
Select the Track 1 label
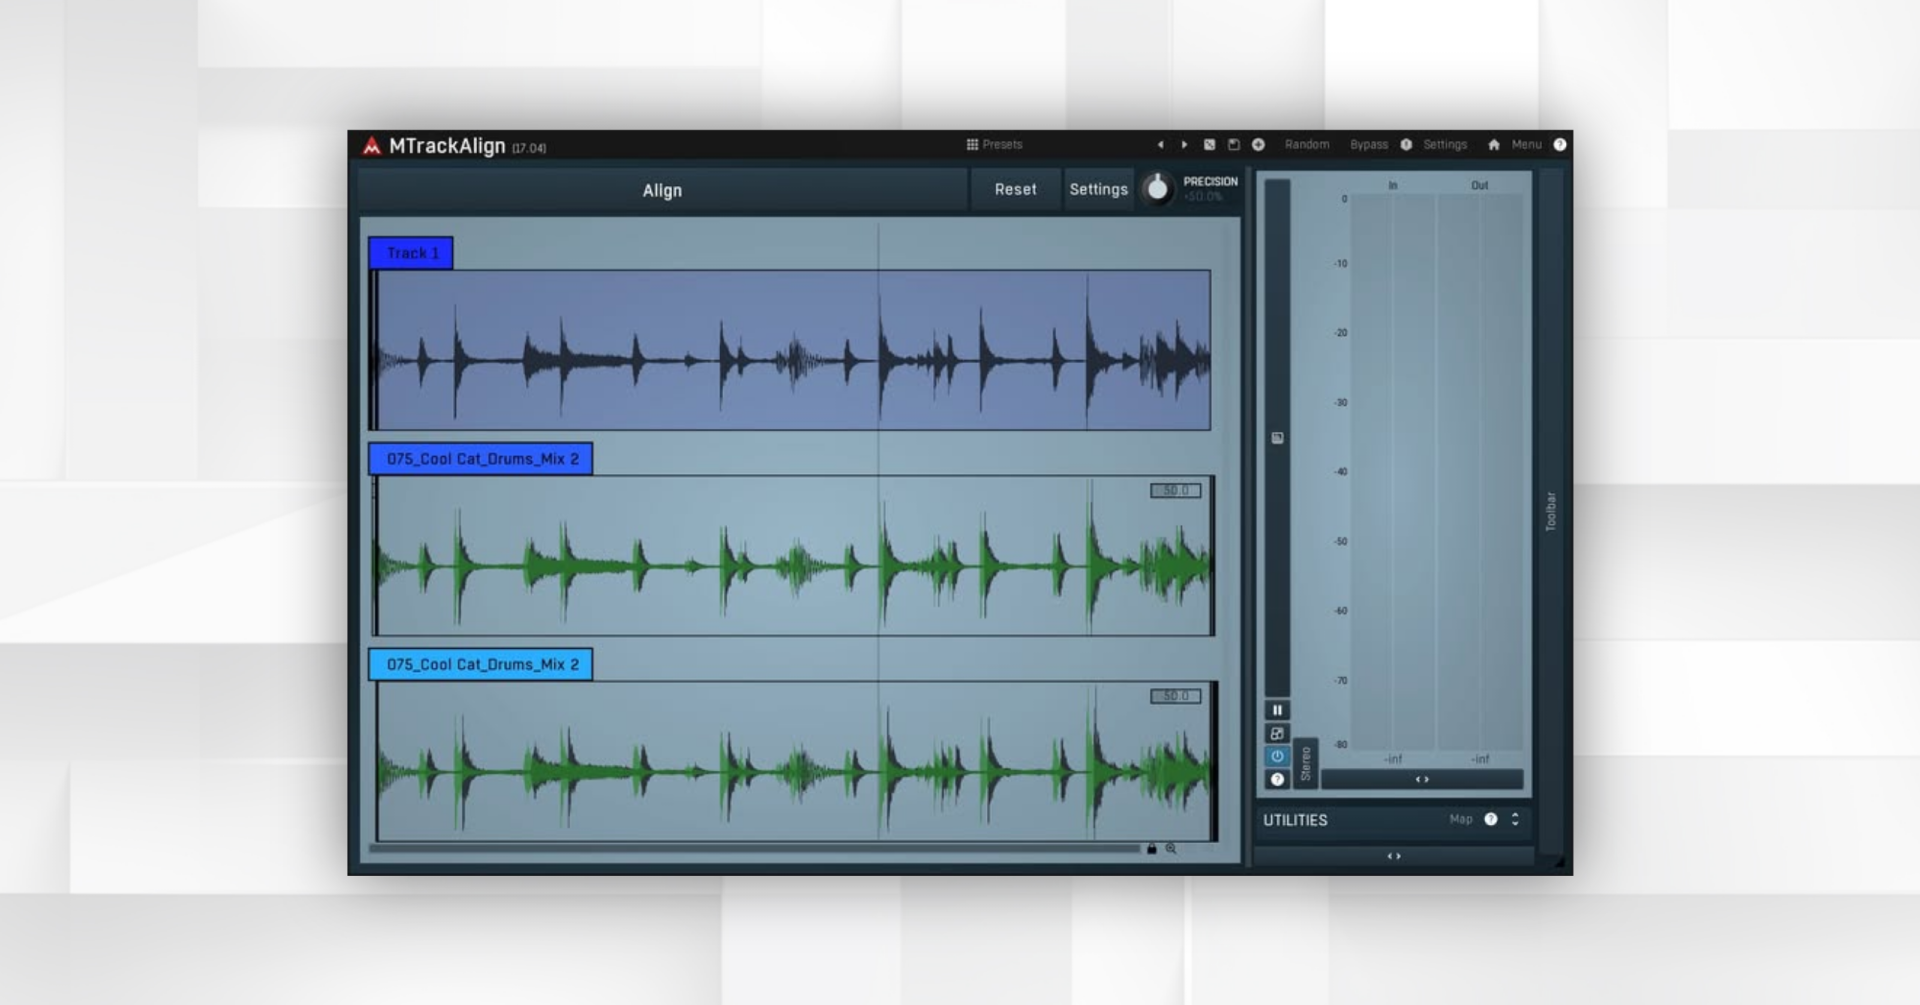click(411, 253)
